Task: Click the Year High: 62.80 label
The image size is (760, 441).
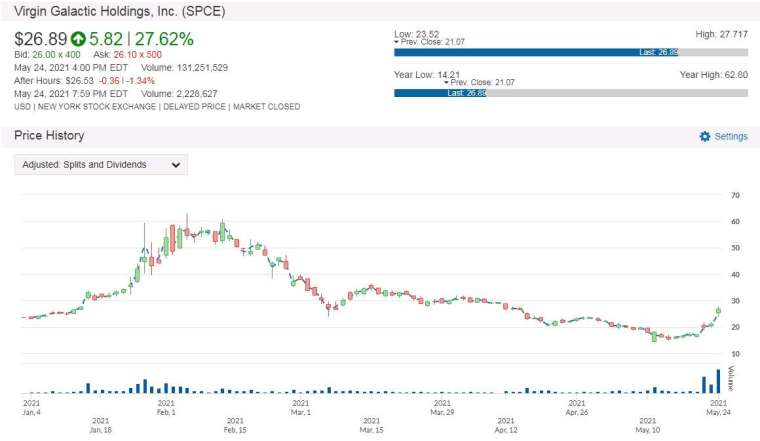Action: [713, 75]
